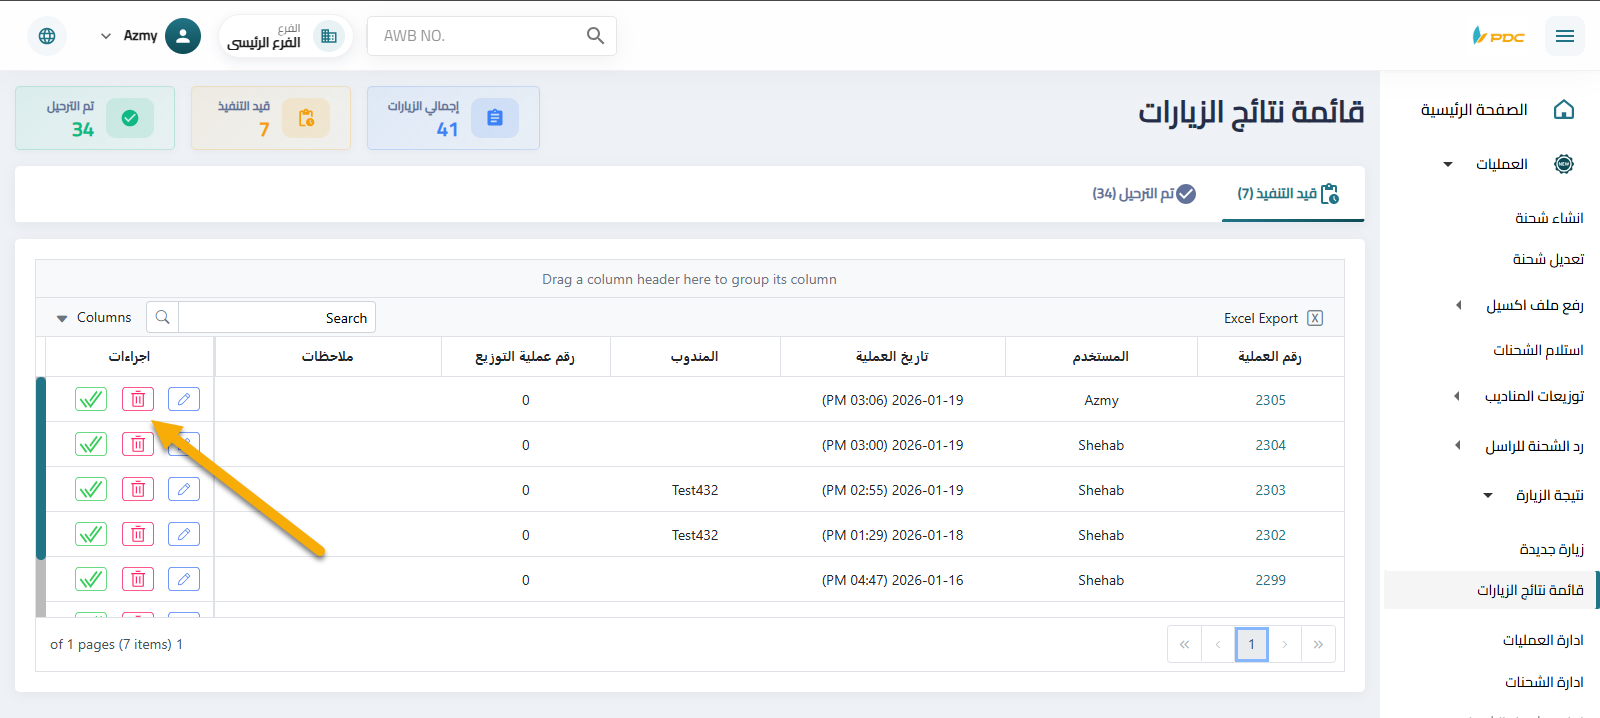This screenshot has height=718, width=1600.
Task: Open ادارة الشحنات menu item
Action: [1544, 682]
